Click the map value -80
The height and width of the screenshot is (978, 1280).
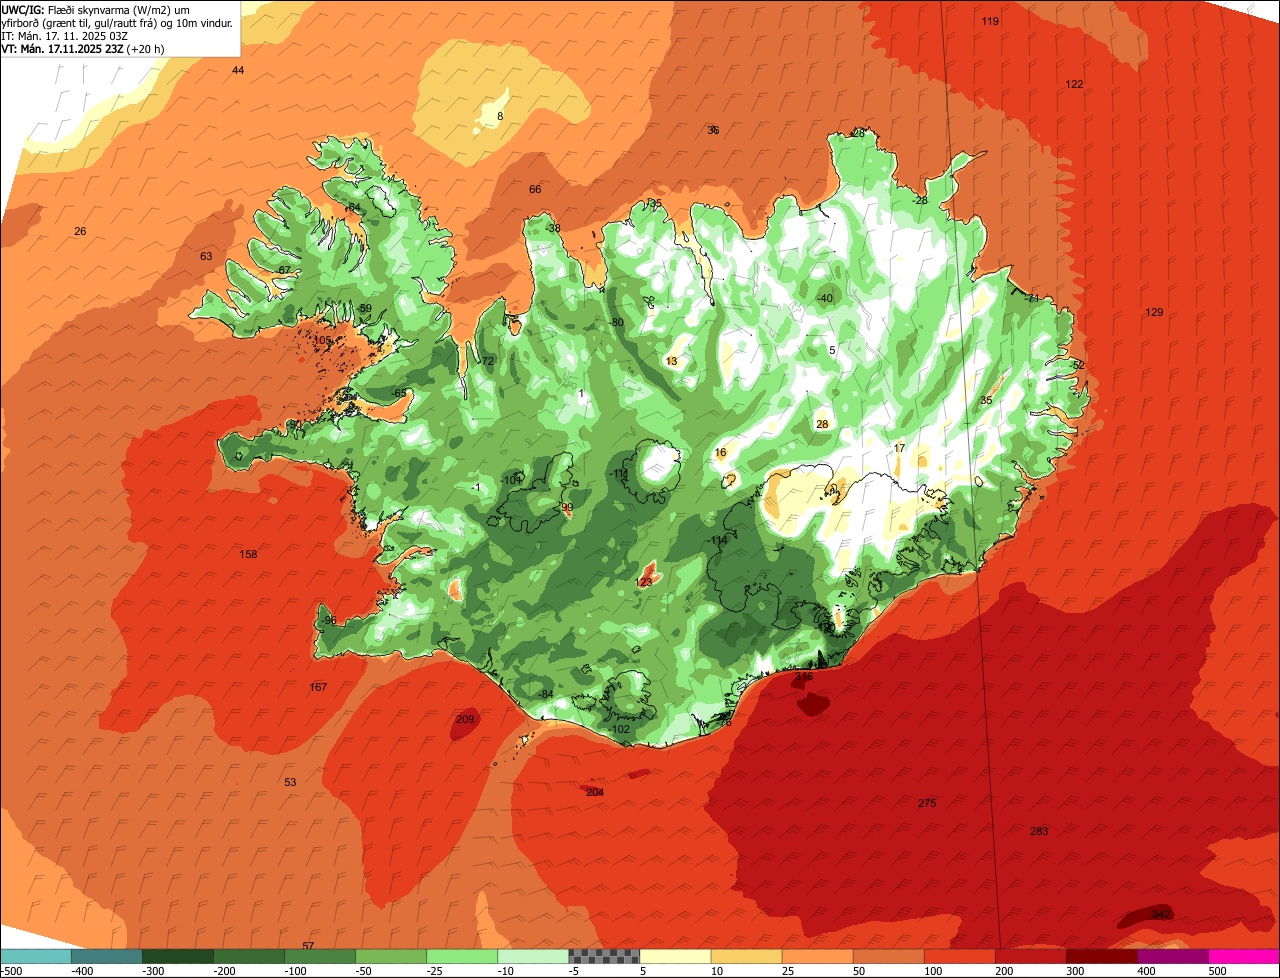coord(617,322)
